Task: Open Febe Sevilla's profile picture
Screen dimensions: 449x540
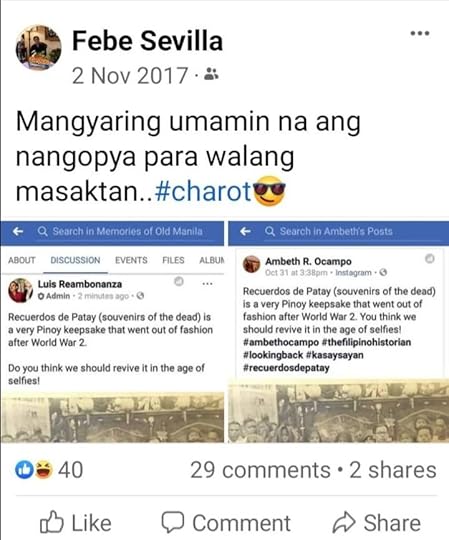Action: (39, 48)
